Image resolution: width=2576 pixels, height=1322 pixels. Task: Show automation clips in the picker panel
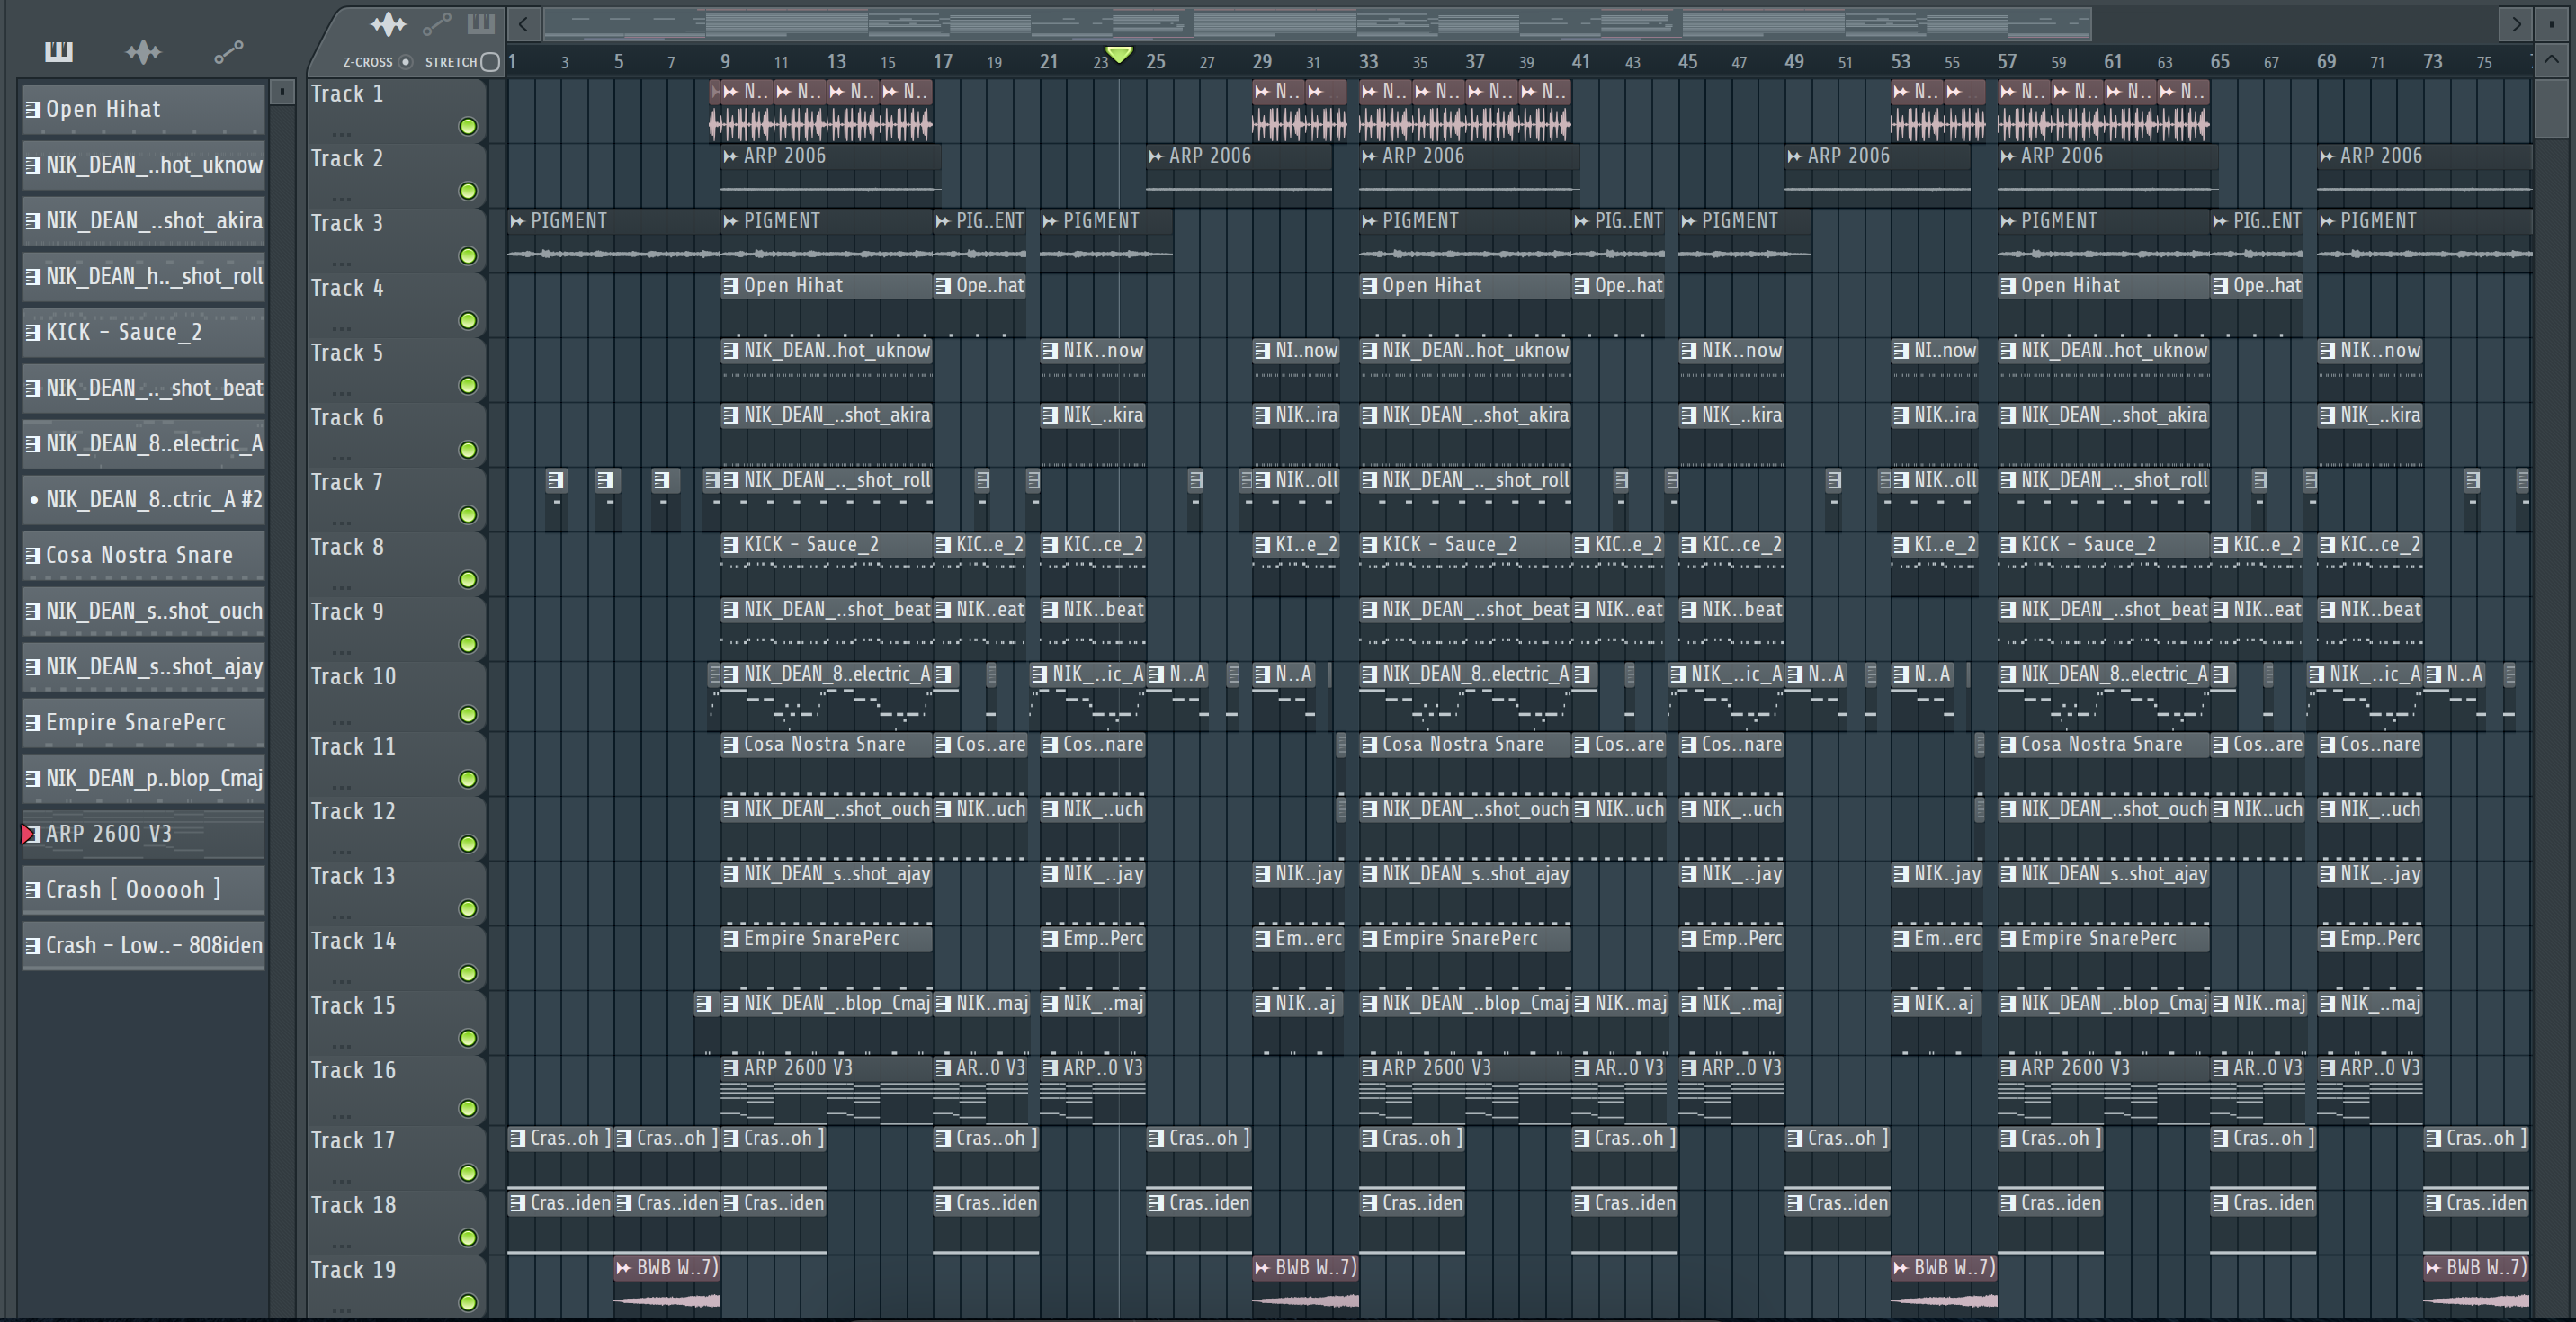coord(228,52)
